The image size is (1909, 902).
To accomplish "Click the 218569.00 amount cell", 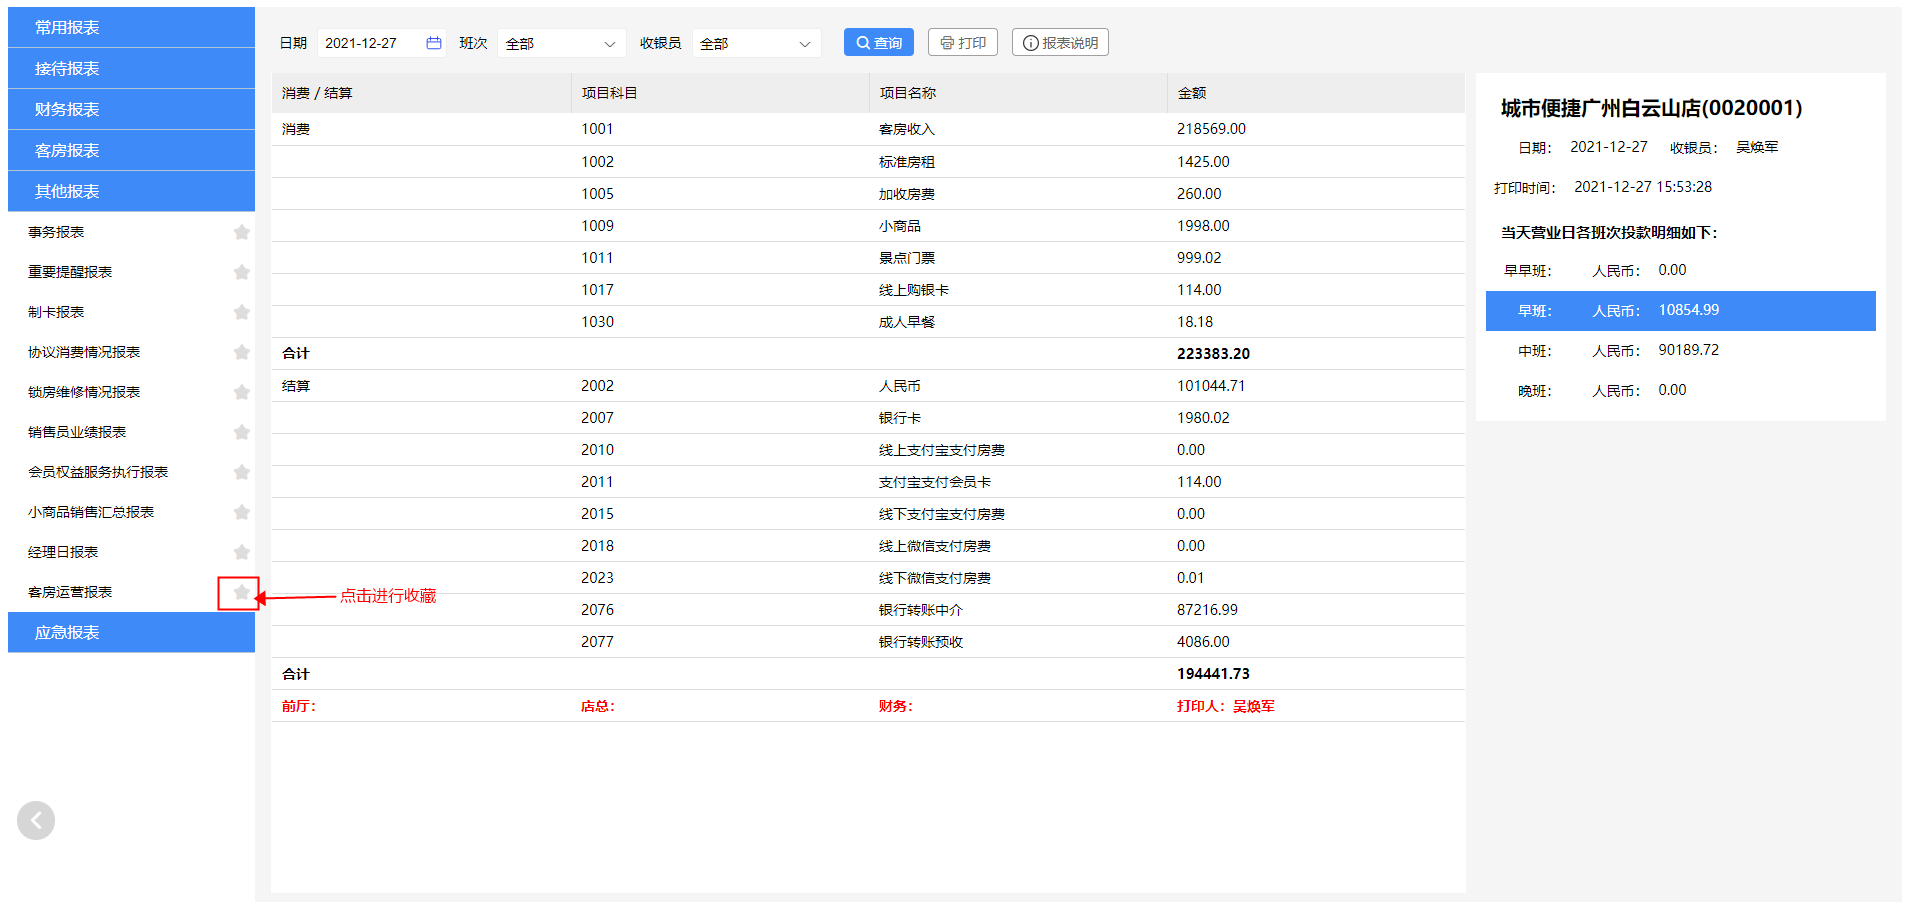I will (1211, 129).
